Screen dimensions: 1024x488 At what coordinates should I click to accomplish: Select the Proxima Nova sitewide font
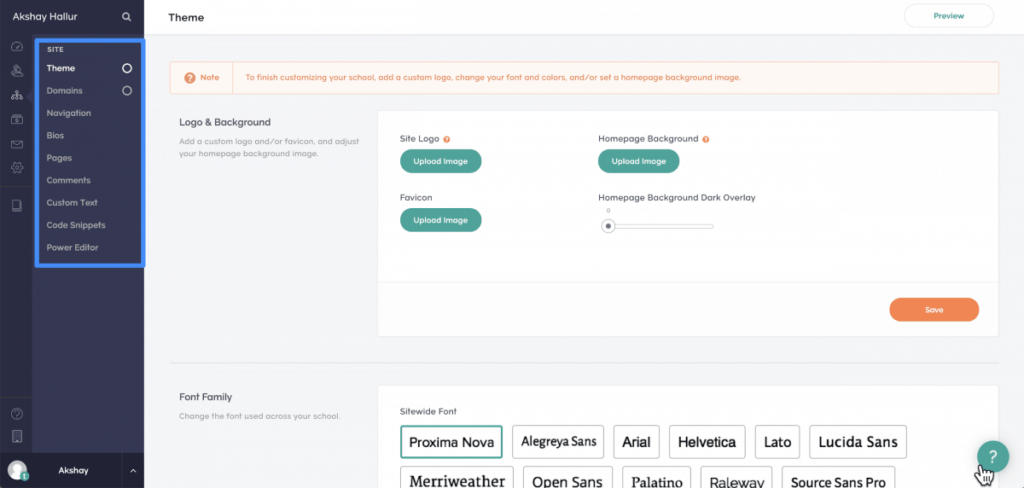click(x=451, y=442)
